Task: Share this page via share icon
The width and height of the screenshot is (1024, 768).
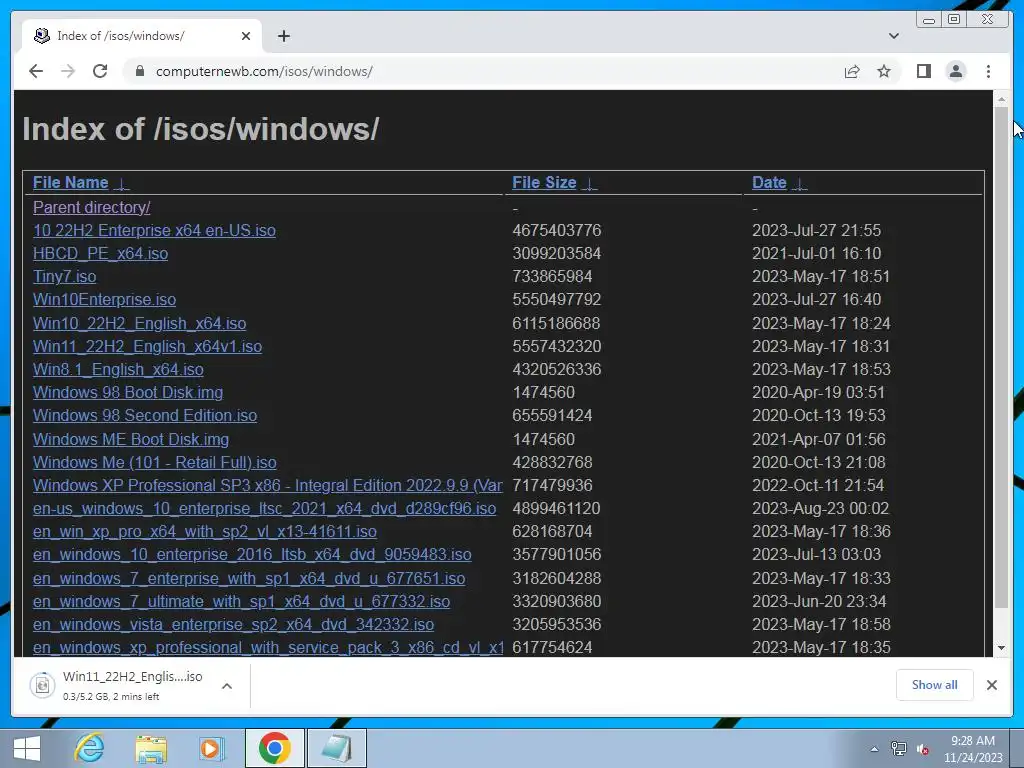Action: (852, 71)
